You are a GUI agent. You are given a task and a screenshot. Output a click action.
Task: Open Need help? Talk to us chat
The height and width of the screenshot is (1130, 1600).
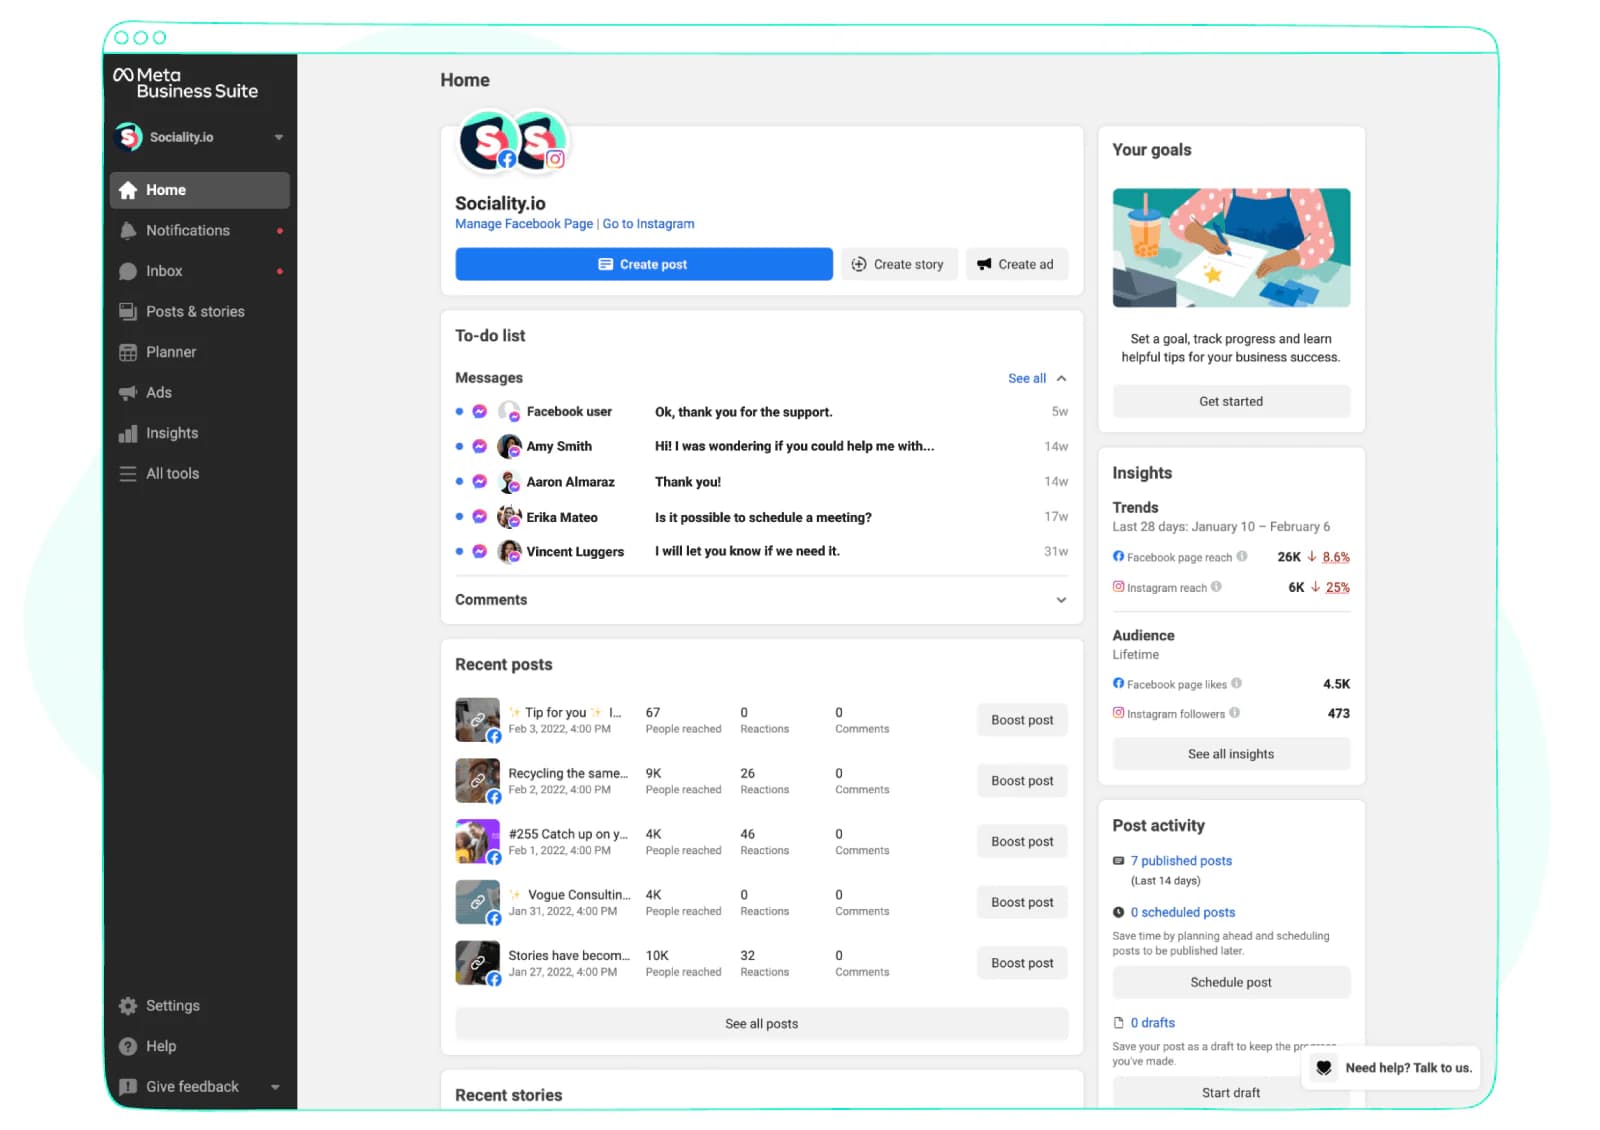pyautogui.click(x=1392, y=1068)
